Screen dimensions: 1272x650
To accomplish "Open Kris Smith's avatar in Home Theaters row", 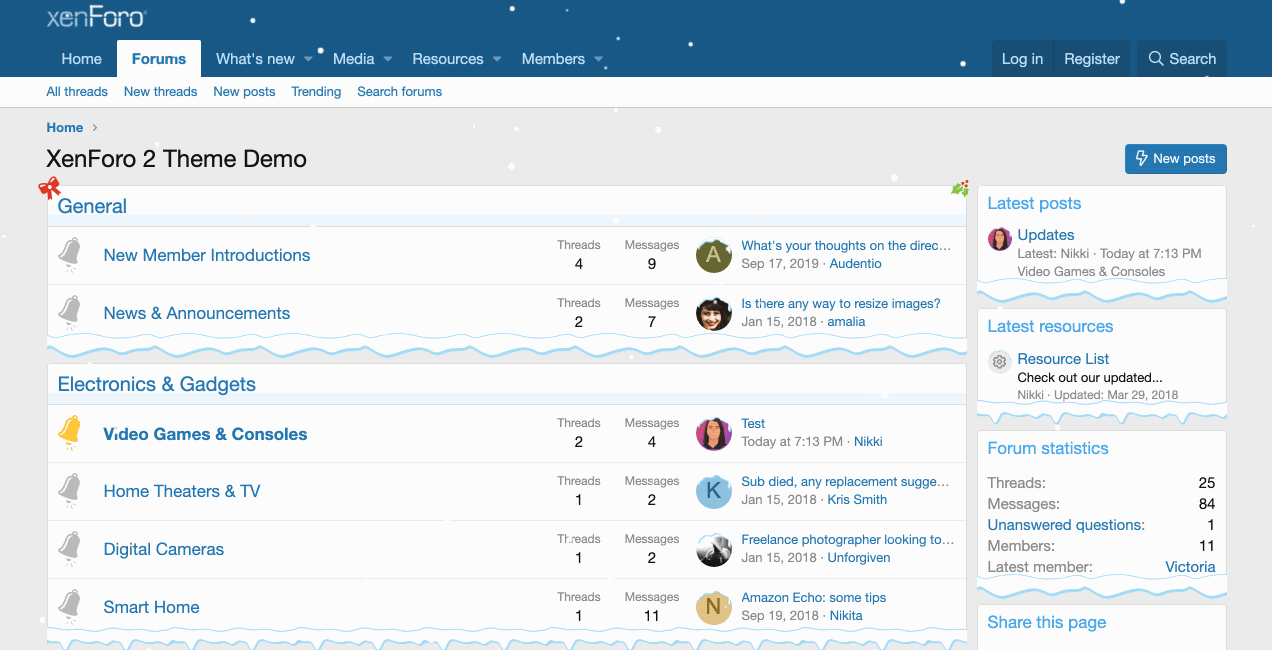I will [713, 491].
